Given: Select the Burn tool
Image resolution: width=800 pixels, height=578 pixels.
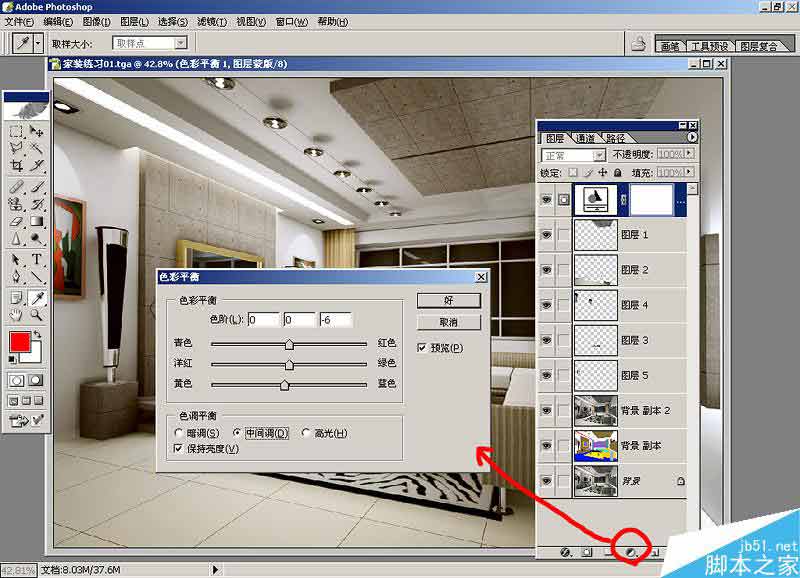Looking at the screenshot, I should pos(36,239).
